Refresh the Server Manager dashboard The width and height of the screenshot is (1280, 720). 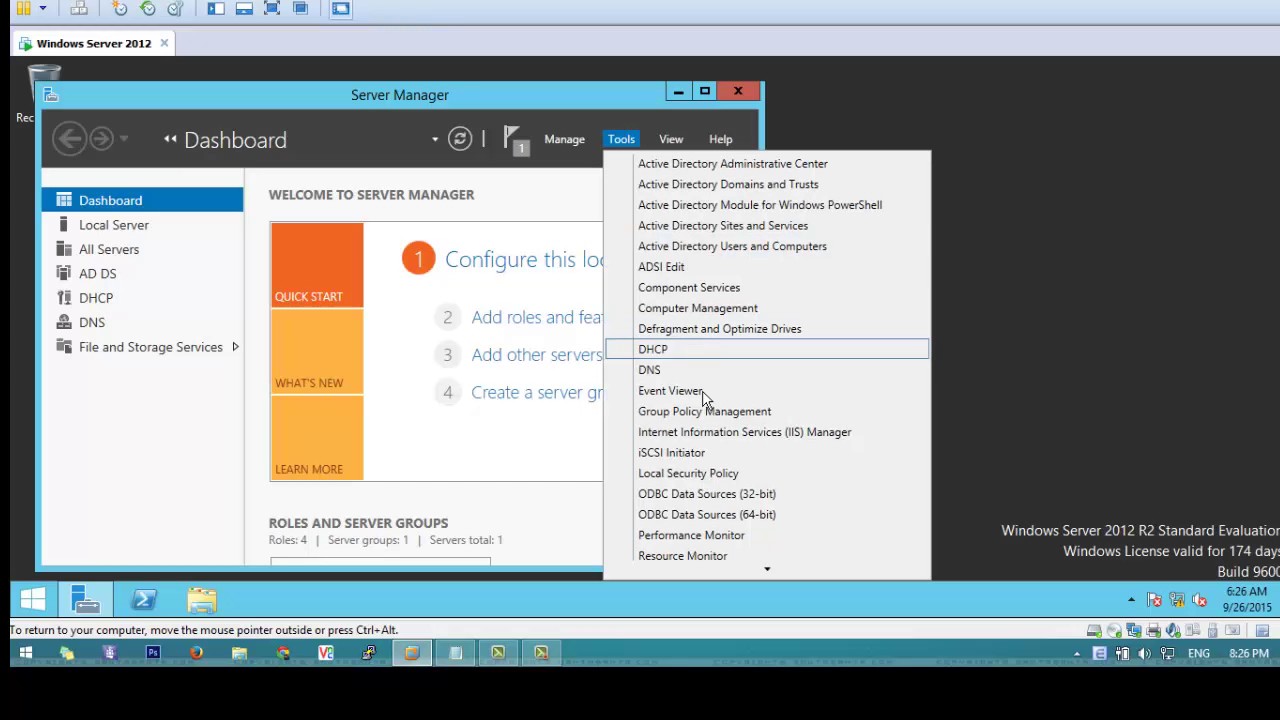coord(460,139)
